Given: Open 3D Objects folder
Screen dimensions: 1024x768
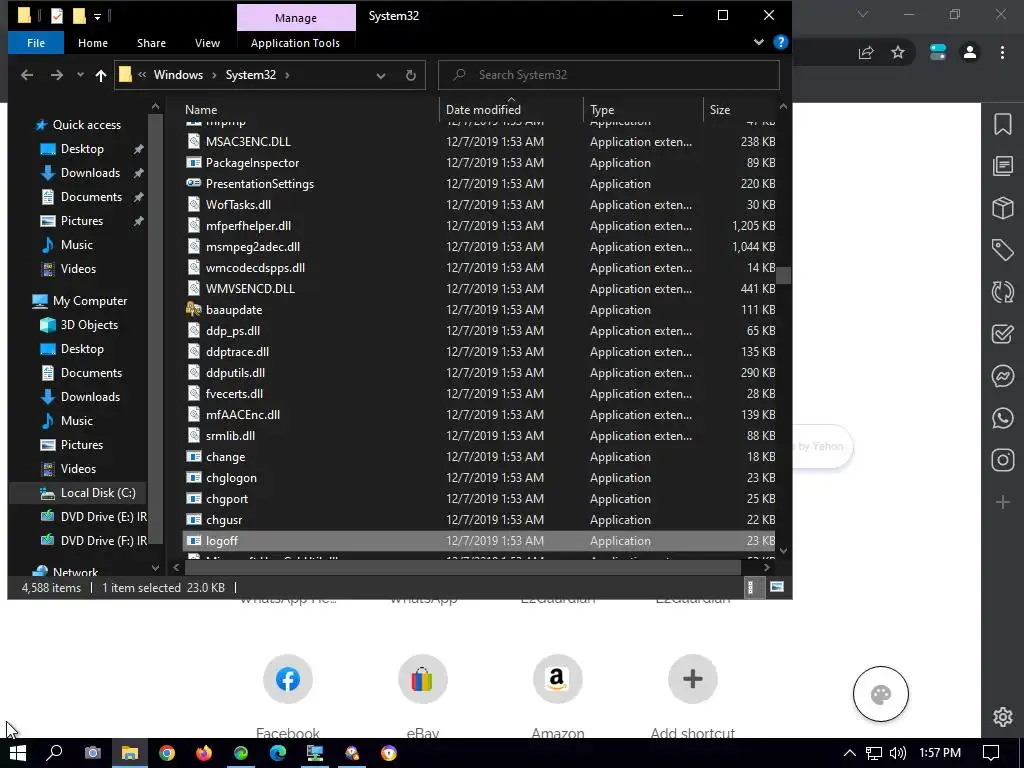Looking at the screenshot, I should (x=89, y=325).
